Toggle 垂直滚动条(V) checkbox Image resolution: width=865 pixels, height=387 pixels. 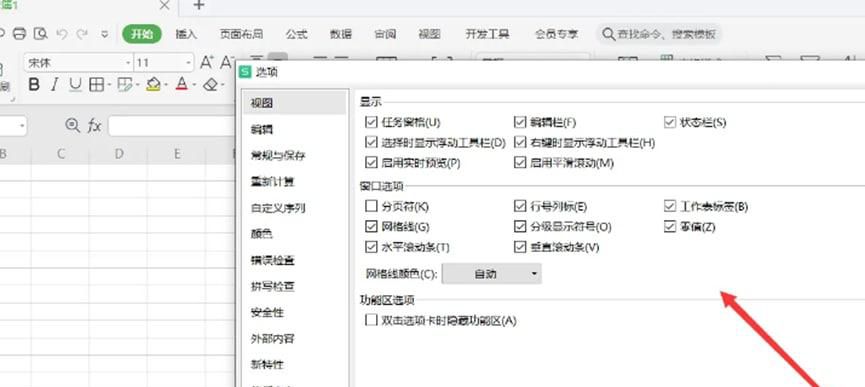coord(520,247)
